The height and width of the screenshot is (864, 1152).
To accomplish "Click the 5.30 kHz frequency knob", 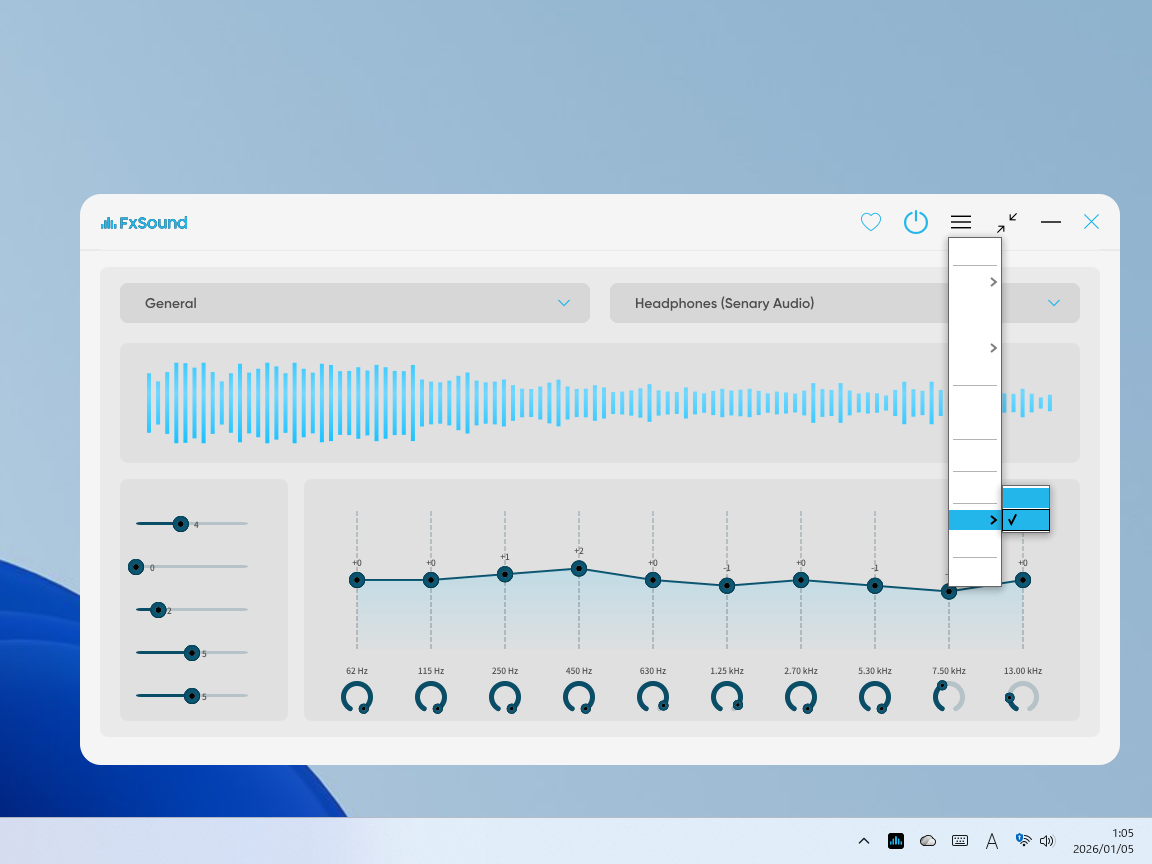I will point(875,697).
